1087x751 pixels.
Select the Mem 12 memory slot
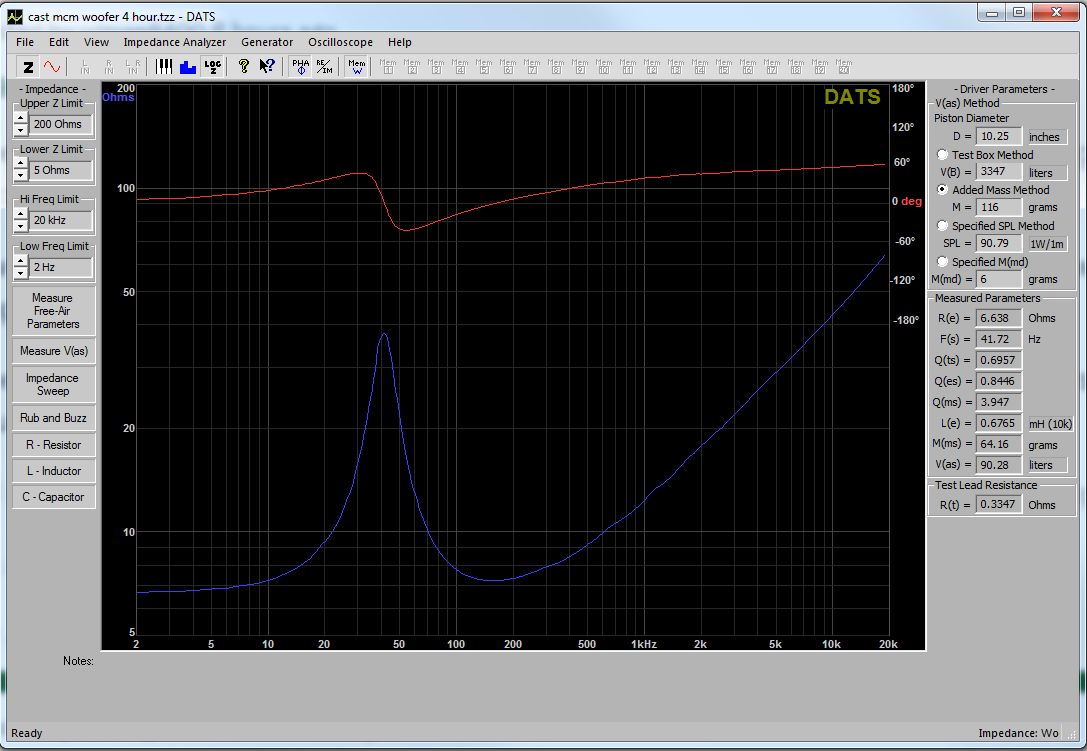pos(652,67)
